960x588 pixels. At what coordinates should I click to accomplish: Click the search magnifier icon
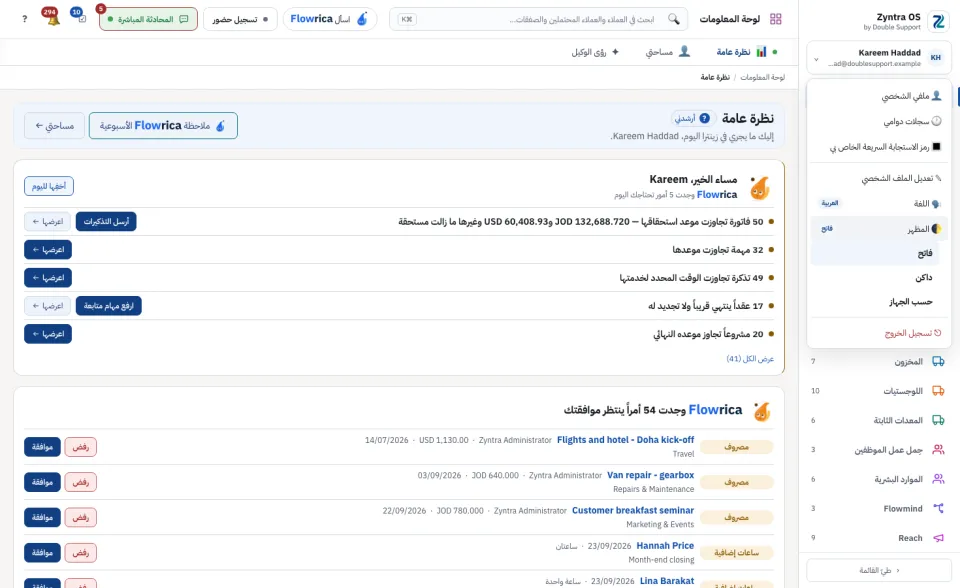click(673, 19)
